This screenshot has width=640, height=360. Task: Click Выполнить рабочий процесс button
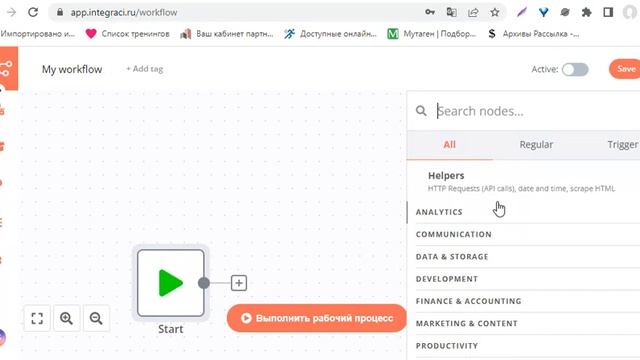[x=317, y=318]
